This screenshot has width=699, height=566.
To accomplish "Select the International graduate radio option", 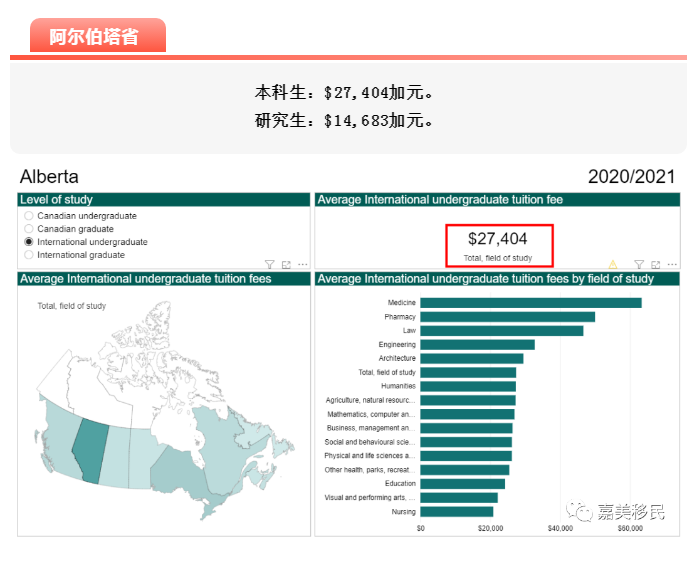I will coord(29,255).
